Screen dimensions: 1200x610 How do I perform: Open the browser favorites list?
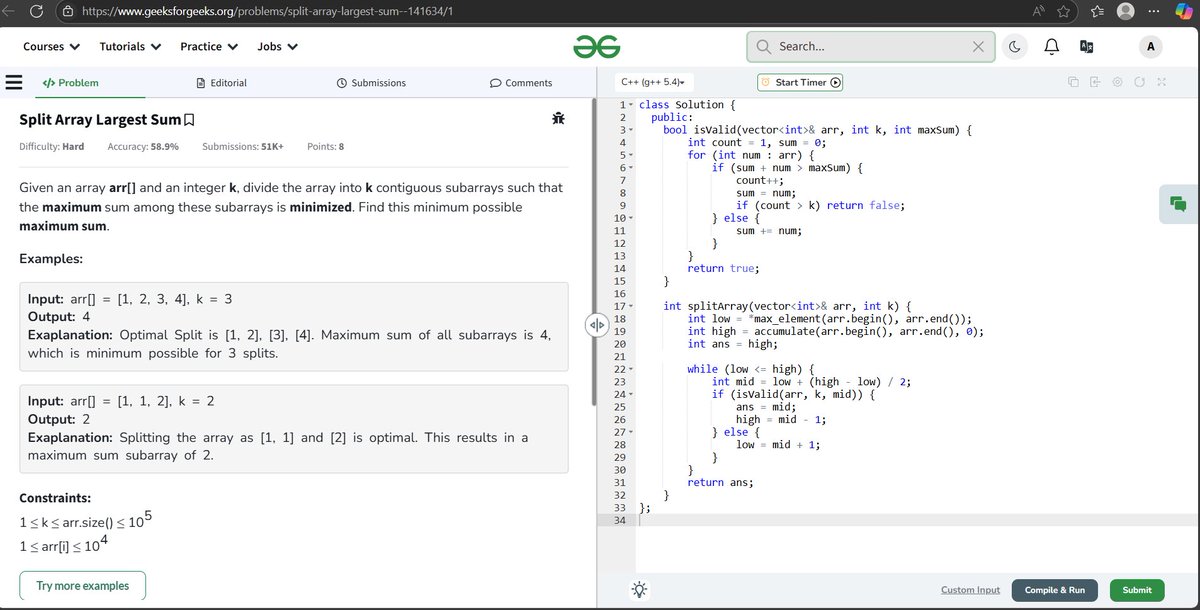point(1095,10)
